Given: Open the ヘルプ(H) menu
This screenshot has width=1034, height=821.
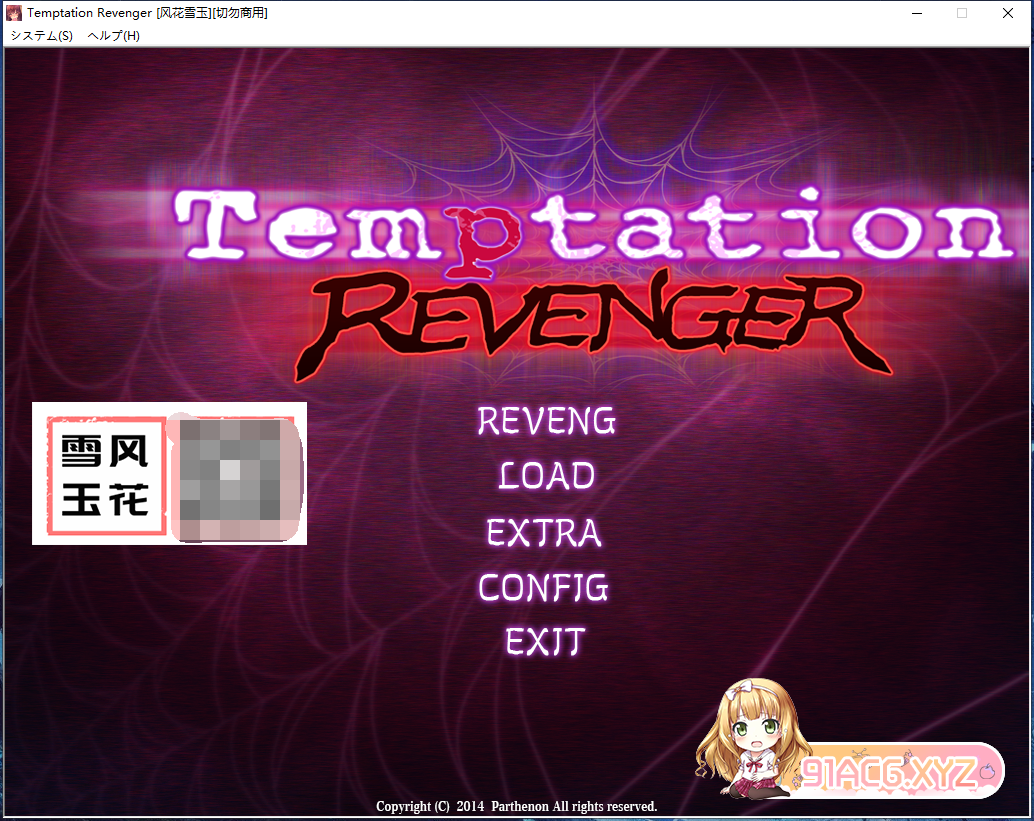Looking at the screenshot, I should click(113, 35).
